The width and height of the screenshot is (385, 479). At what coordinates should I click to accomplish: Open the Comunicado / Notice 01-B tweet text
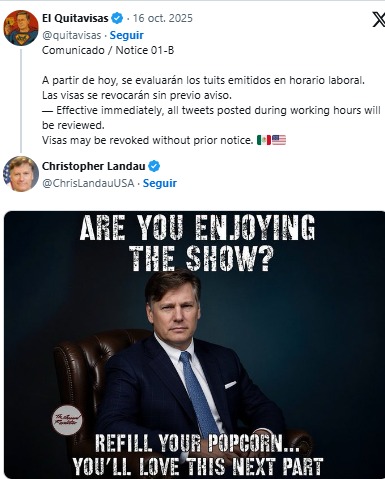(108, 50)
